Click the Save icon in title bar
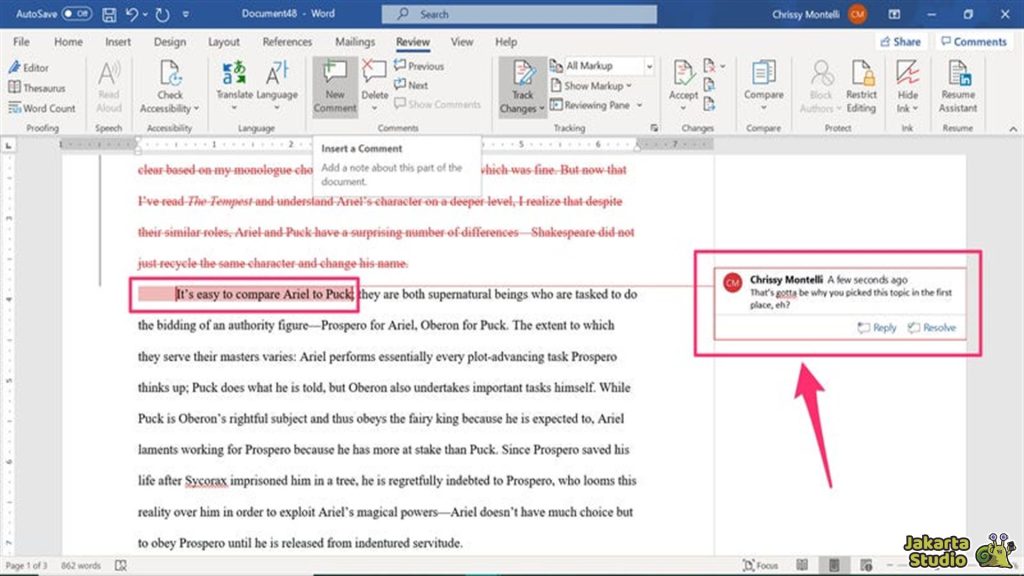This screenshot has height=576, width=1024. [111, 15]
